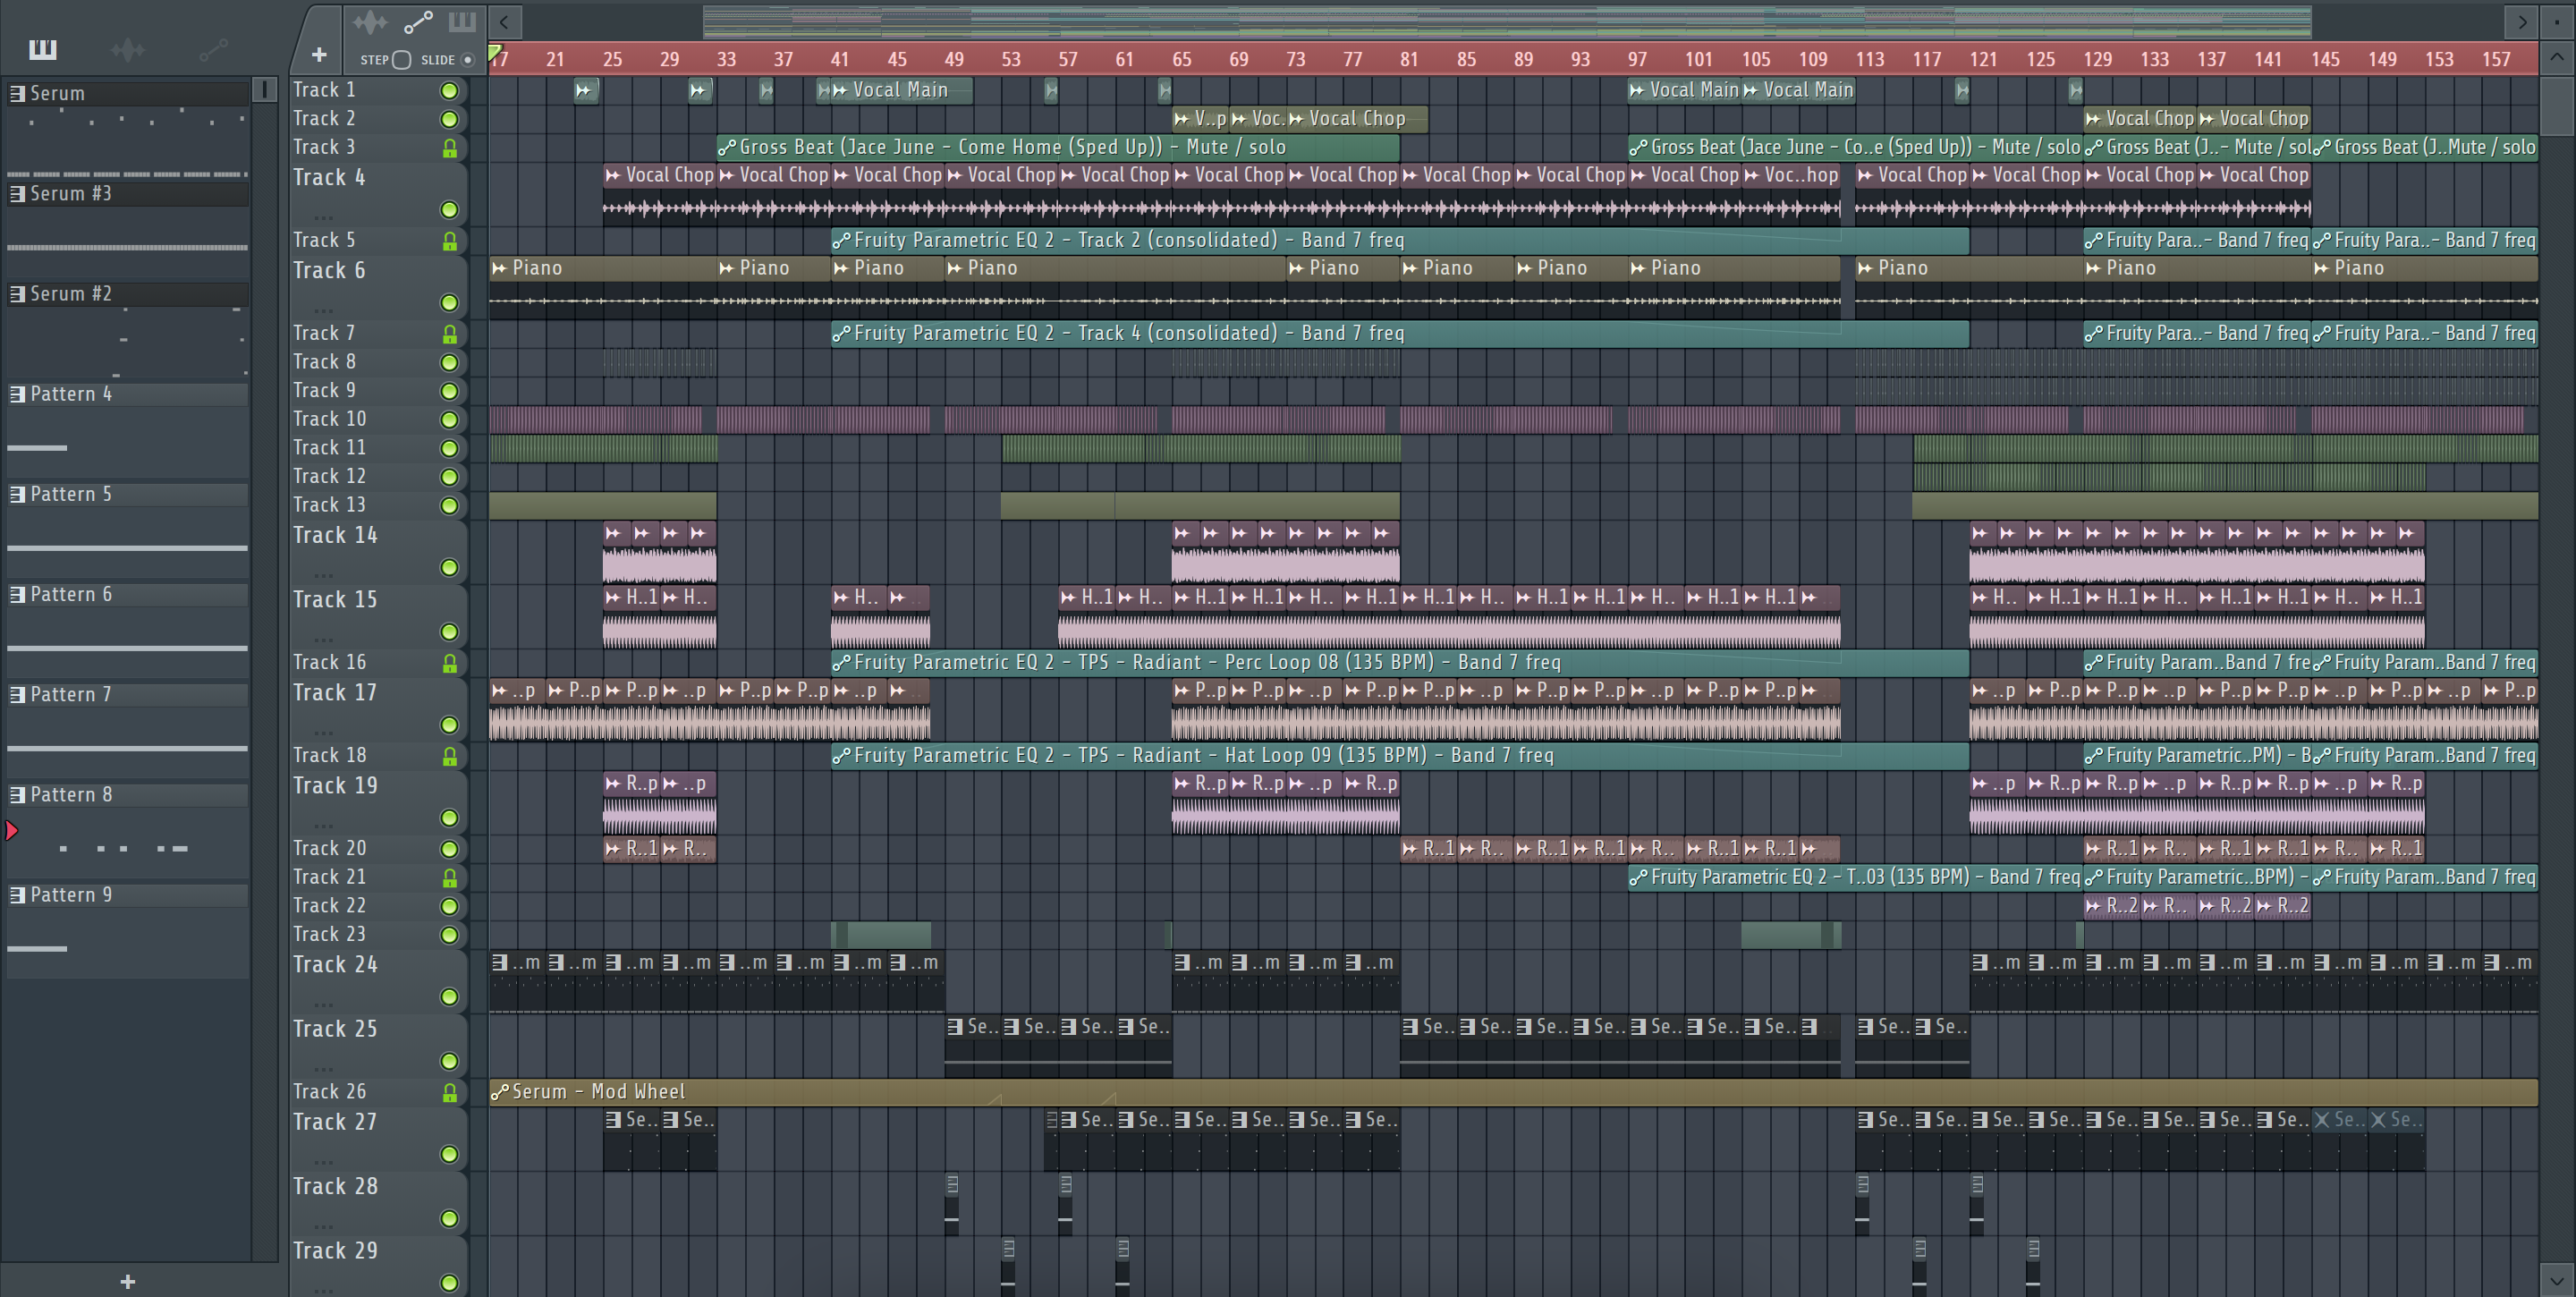Select the SLIDE radio option
2576x1297 pixels.
click(467, 60)
